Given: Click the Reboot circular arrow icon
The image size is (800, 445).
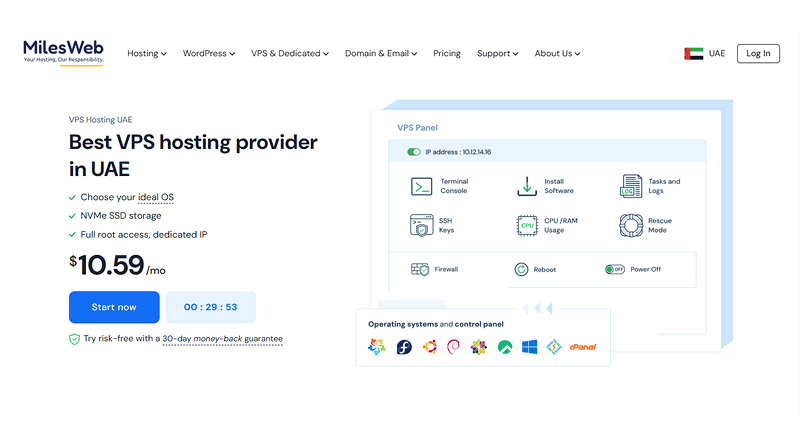Looking at the screenshot, I should pyautogui.click(x=521, y=269).
